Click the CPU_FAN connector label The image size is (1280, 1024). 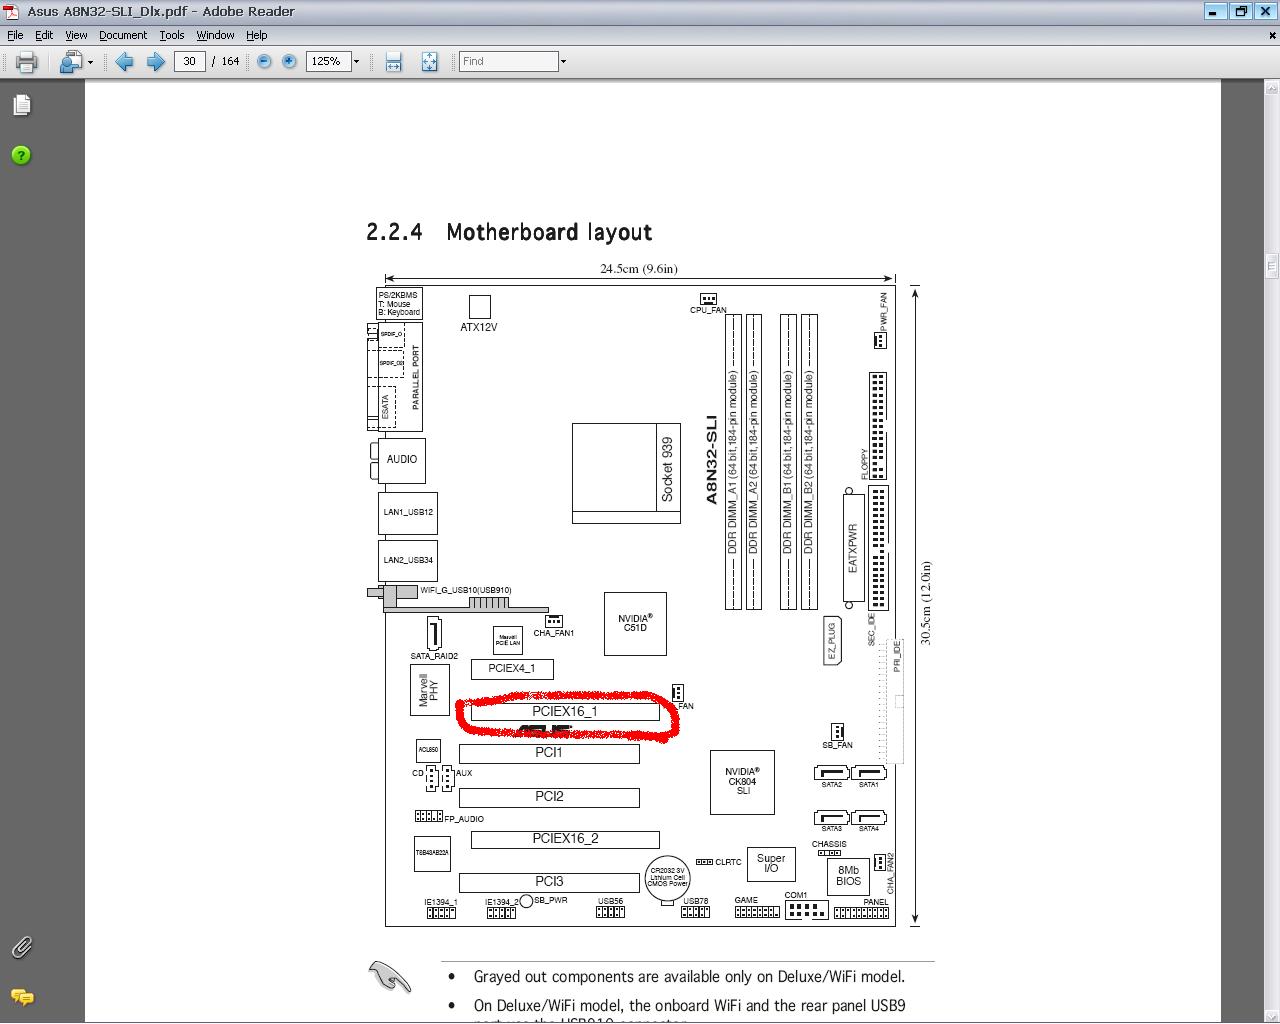click(x=708, y=310)
